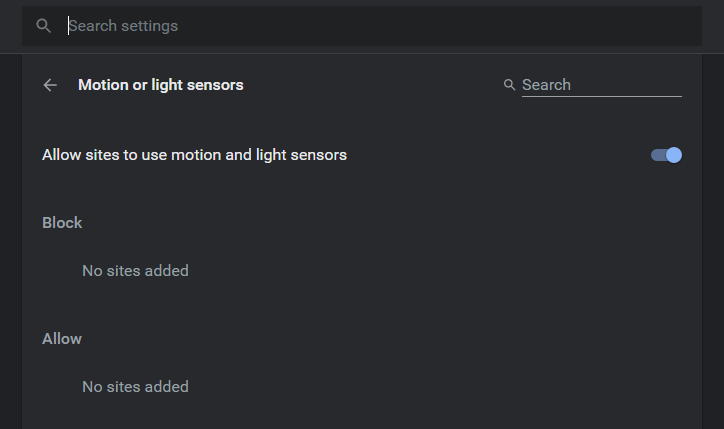Screen dimensions: 724x429
Task: Go back using the left arrow icon
Action: point(50,85)
